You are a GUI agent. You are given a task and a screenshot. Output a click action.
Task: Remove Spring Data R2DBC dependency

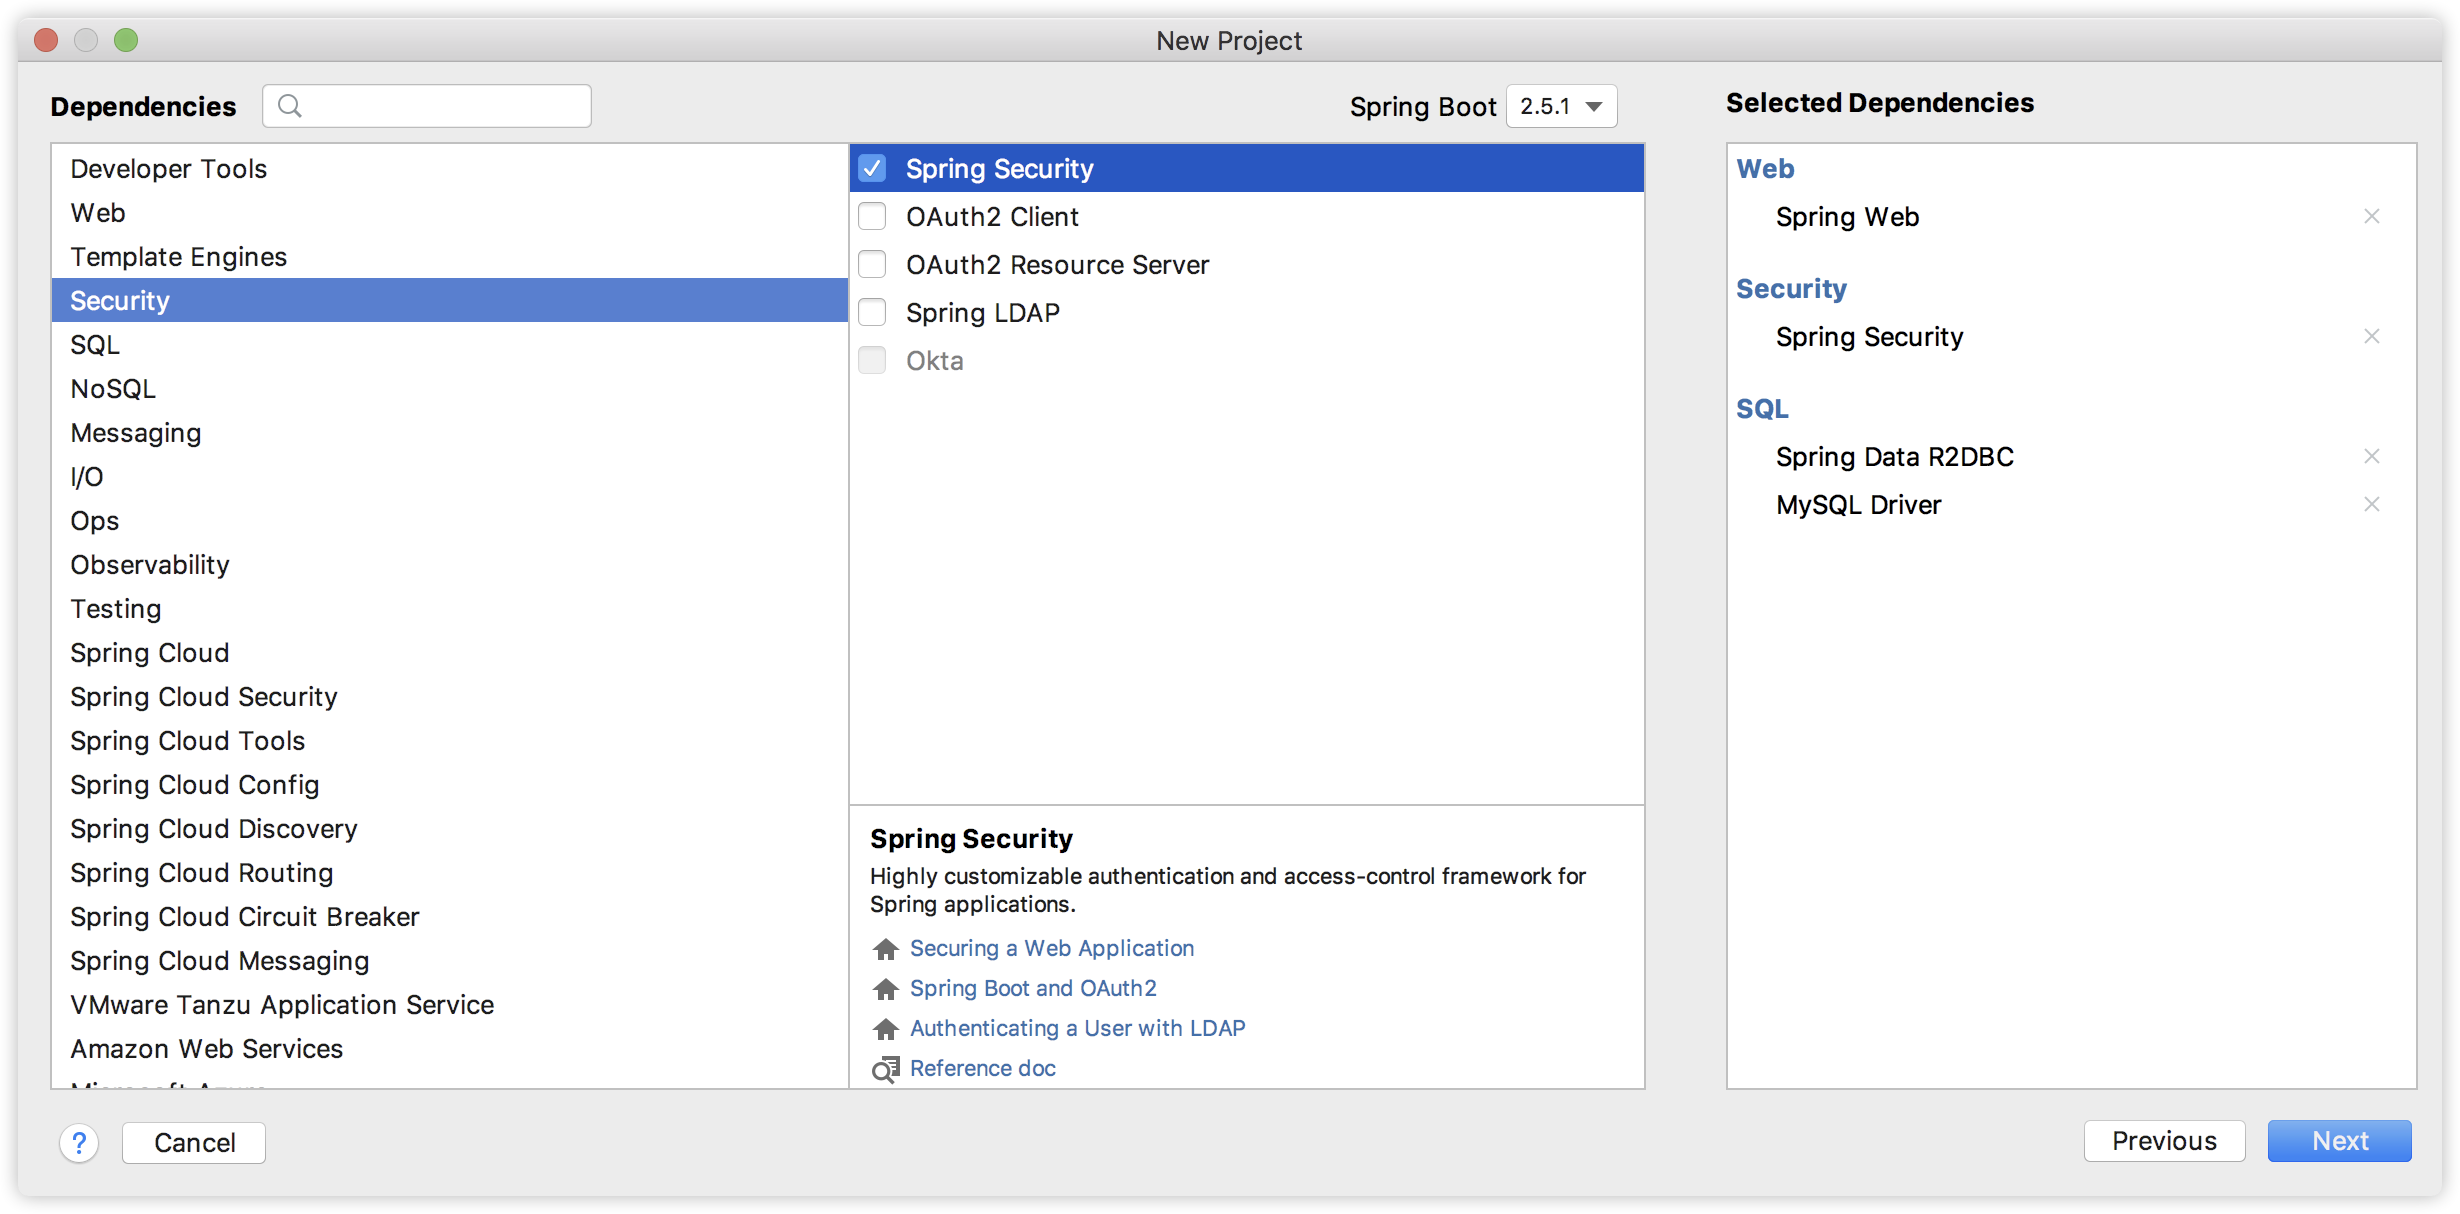click(2371, 456)
